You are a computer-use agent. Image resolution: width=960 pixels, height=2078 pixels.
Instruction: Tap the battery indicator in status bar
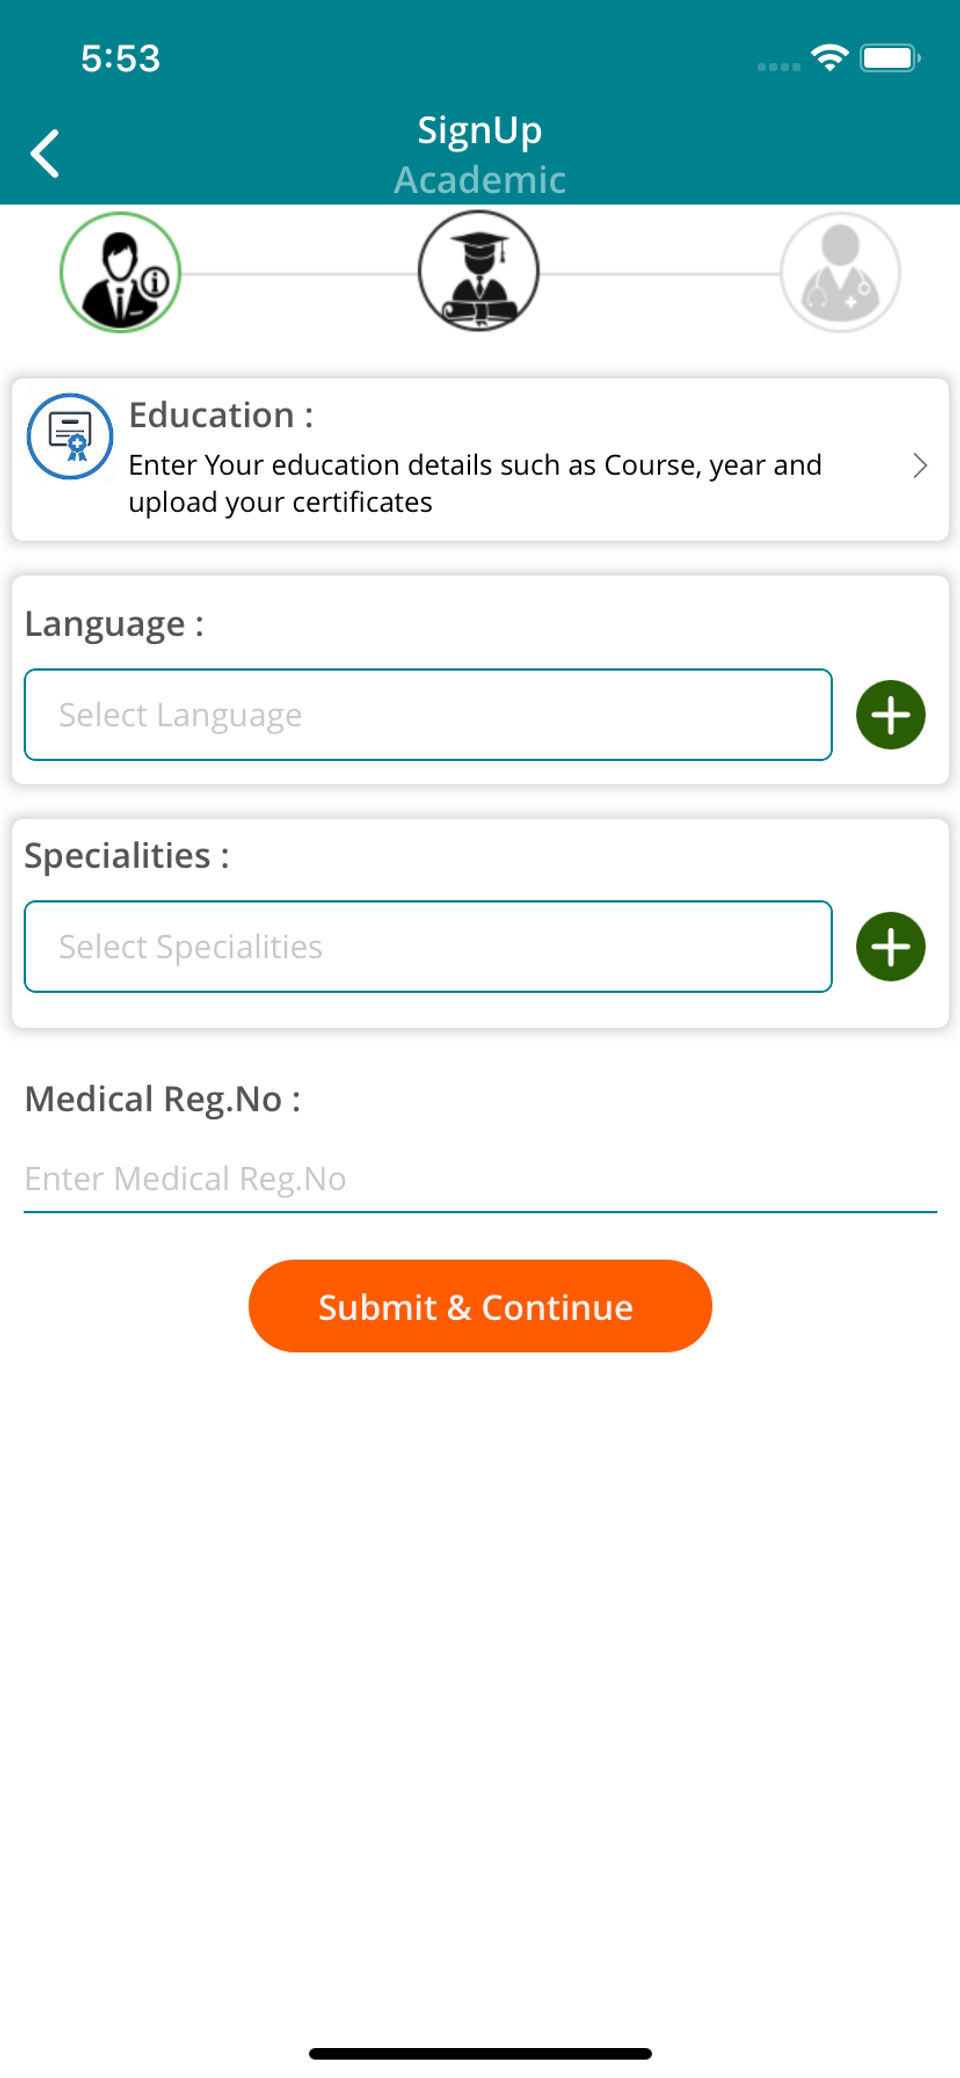890,58
